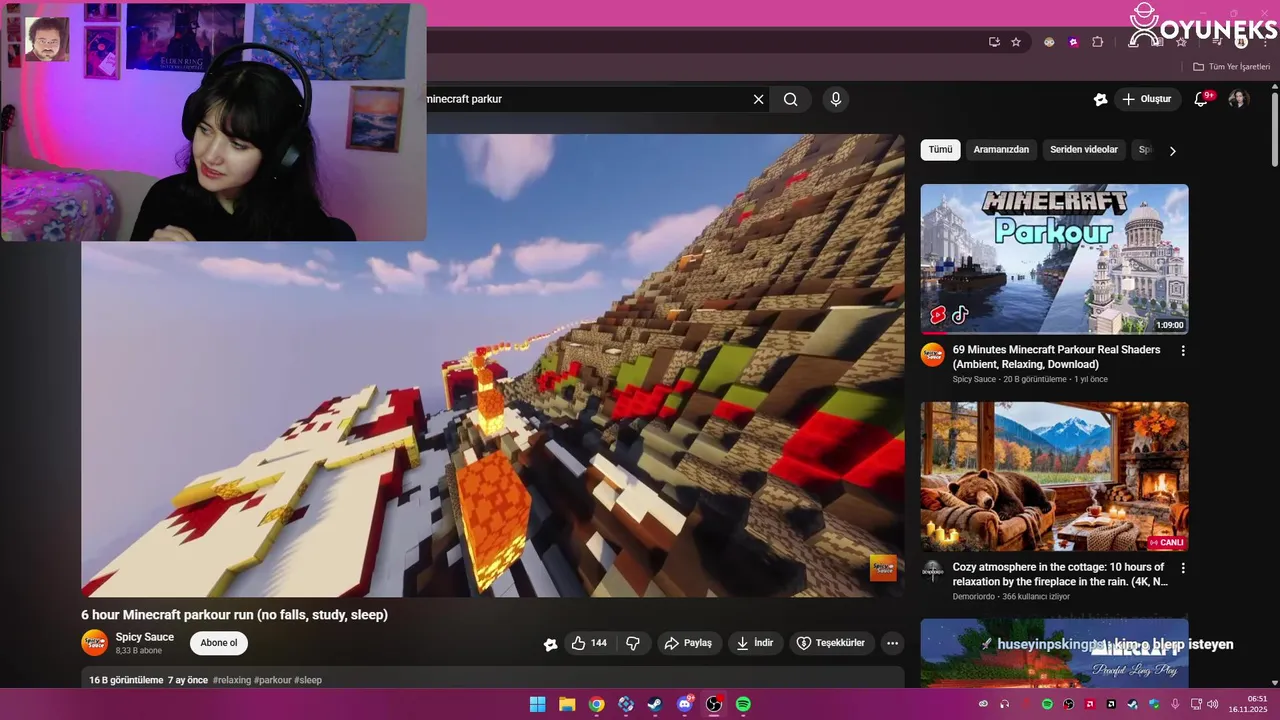Start voice search with the microphone icon

click(836, 99)
